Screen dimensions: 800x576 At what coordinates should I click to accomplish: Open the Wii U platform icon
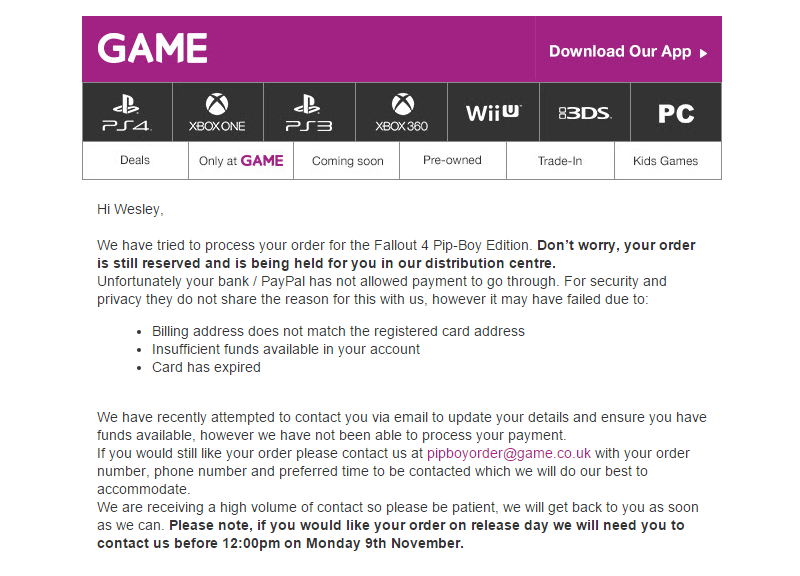coord(493,112)
